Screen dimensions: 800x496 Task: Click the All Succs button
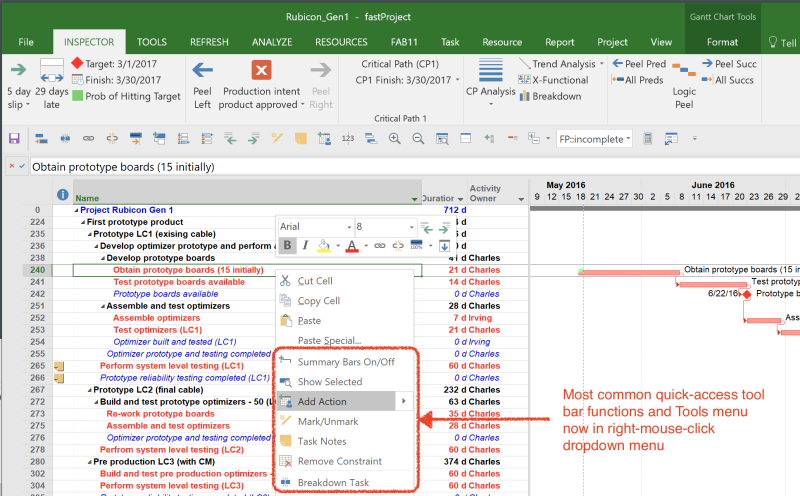[x=728, y=80]
